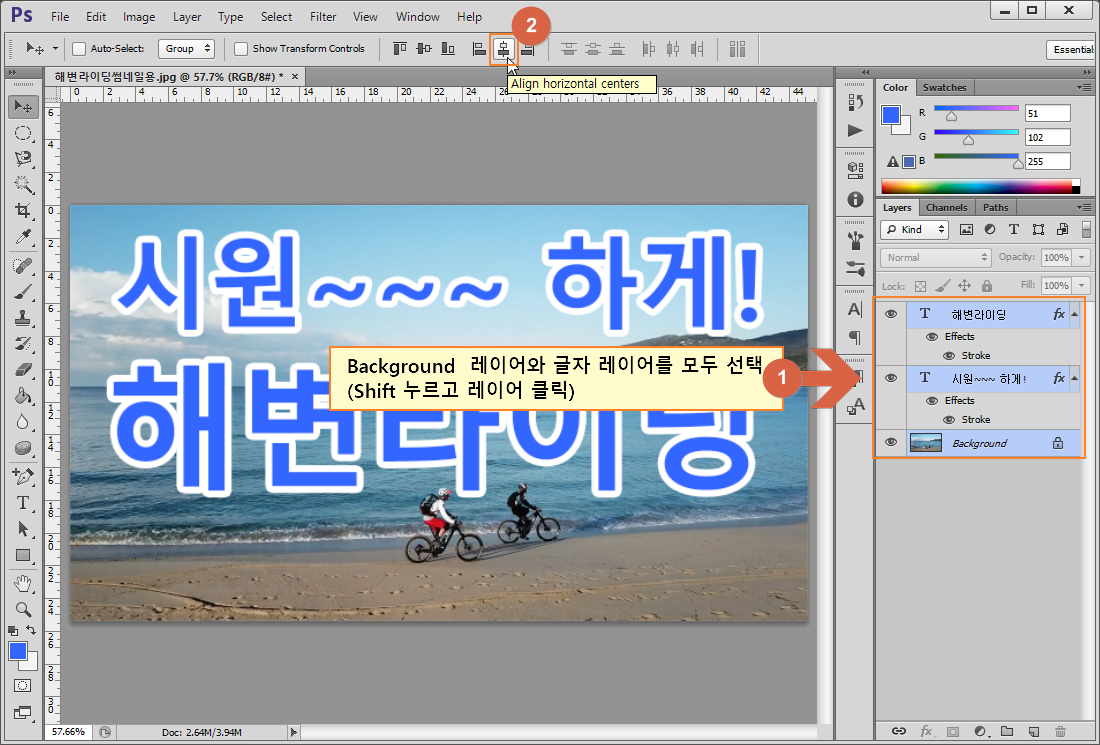Viewport: 1100px width, 745px height.
Task: Select the Magic Wand tool
Action: coord(23,184)
